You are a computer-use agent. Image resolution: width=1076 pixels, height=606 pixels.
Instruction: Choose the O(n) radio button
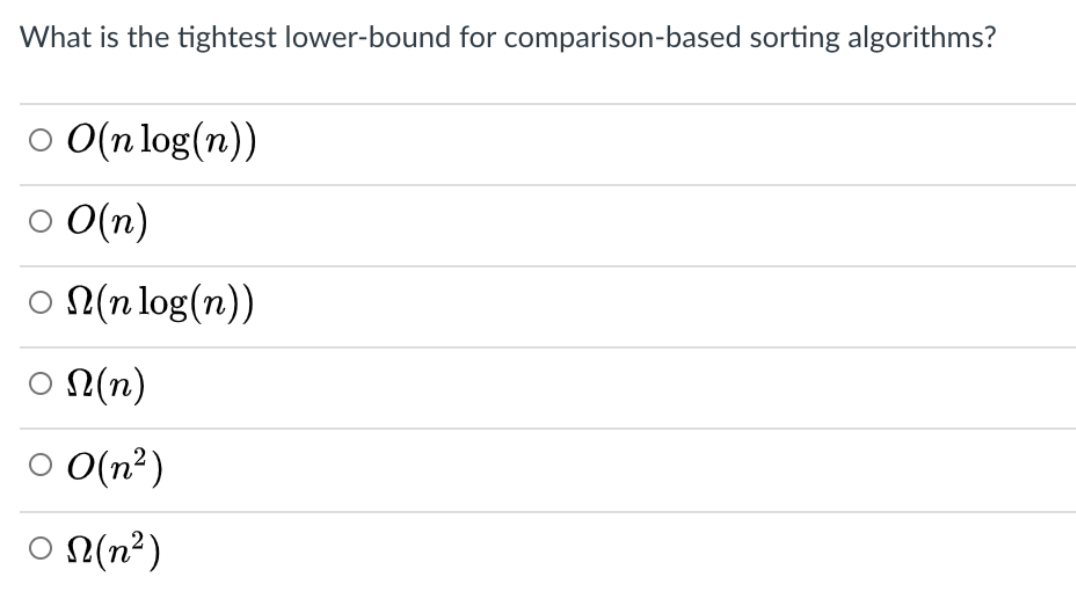click(40, 221)
